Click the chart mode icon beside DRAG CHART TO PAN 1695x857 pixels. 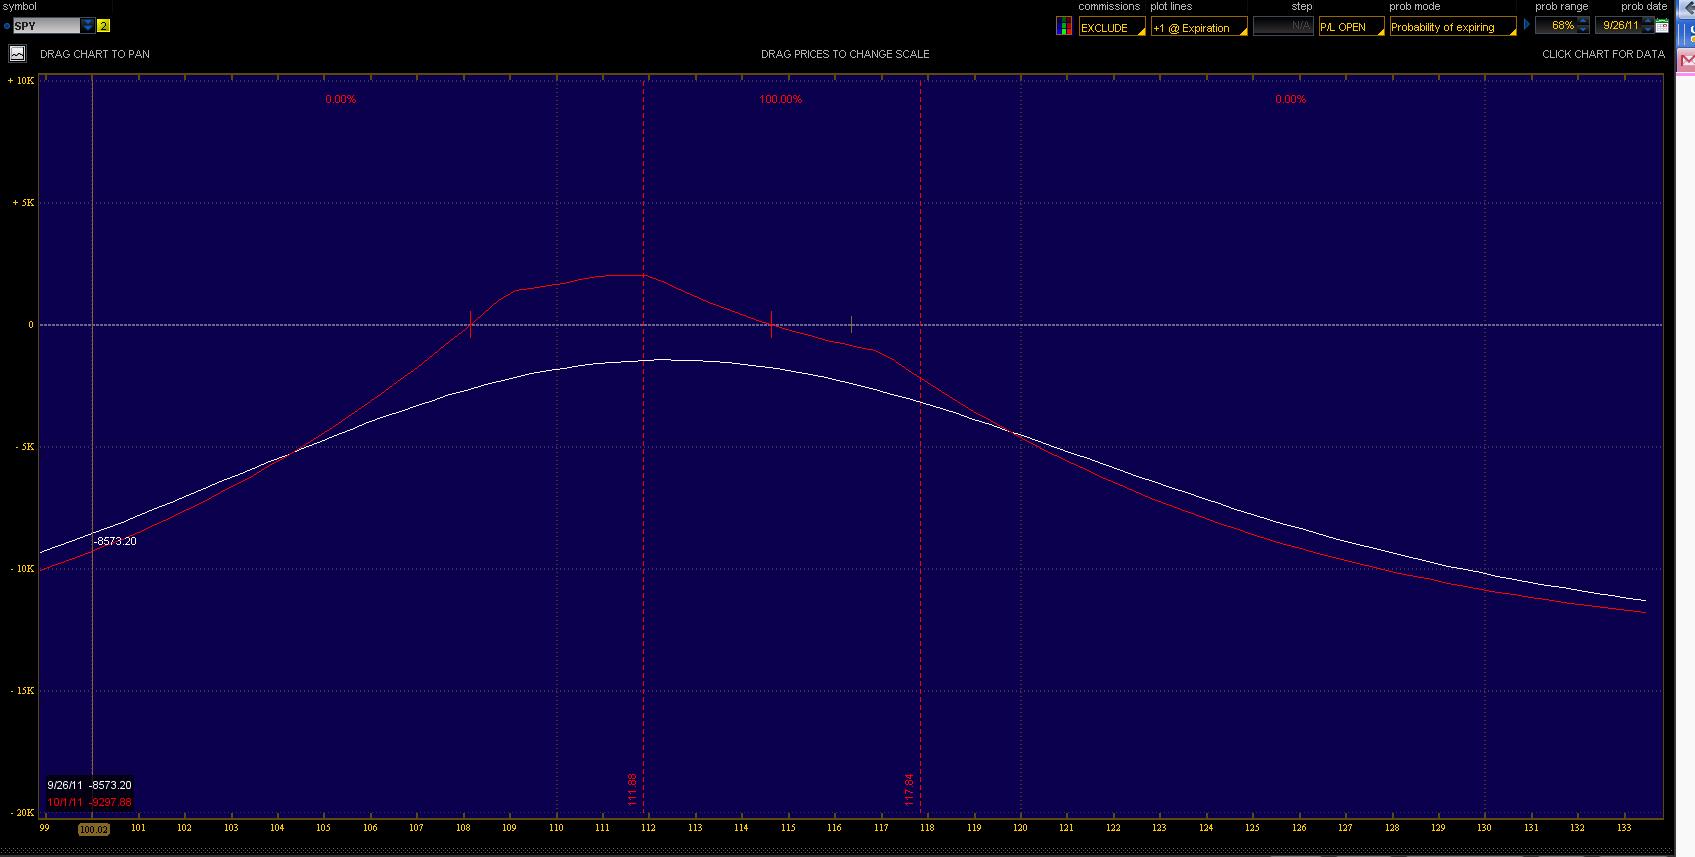click(18, 54)
